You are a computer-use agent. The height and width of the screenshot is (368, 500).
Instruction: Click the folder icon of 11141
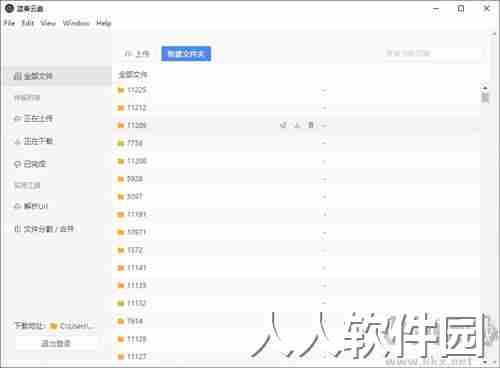(x=121, y=268)
